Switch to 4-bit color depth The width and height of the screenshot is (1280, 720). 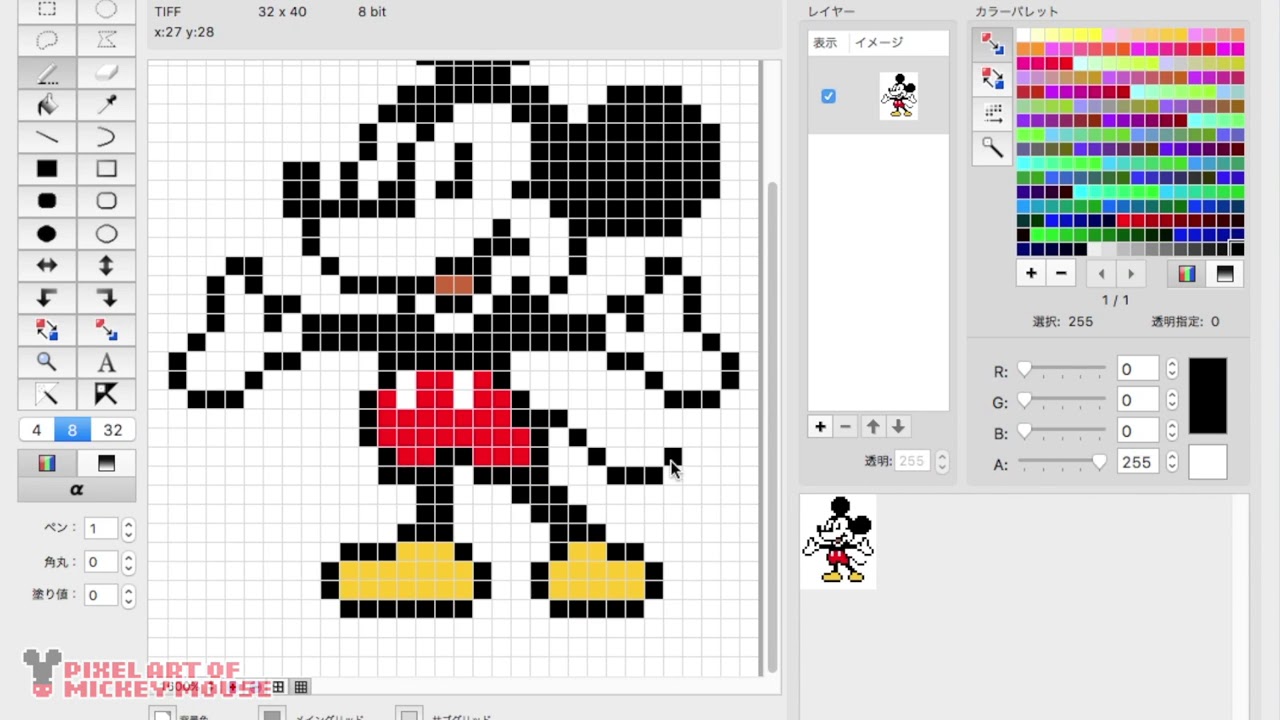(x=36, y=430)
